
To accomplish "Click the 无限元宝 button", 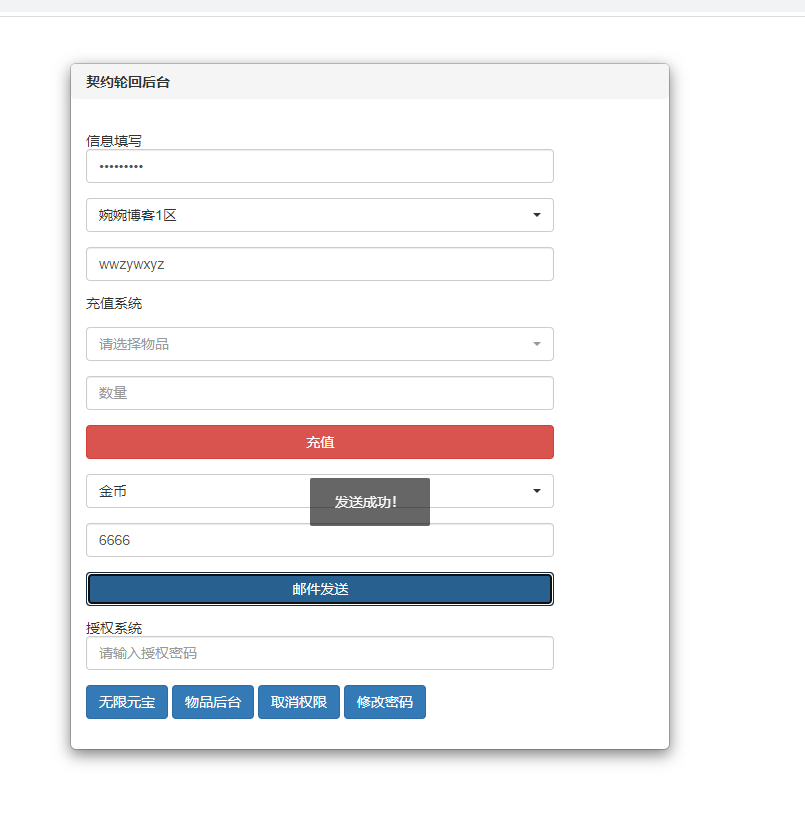I will pos(127,702).
